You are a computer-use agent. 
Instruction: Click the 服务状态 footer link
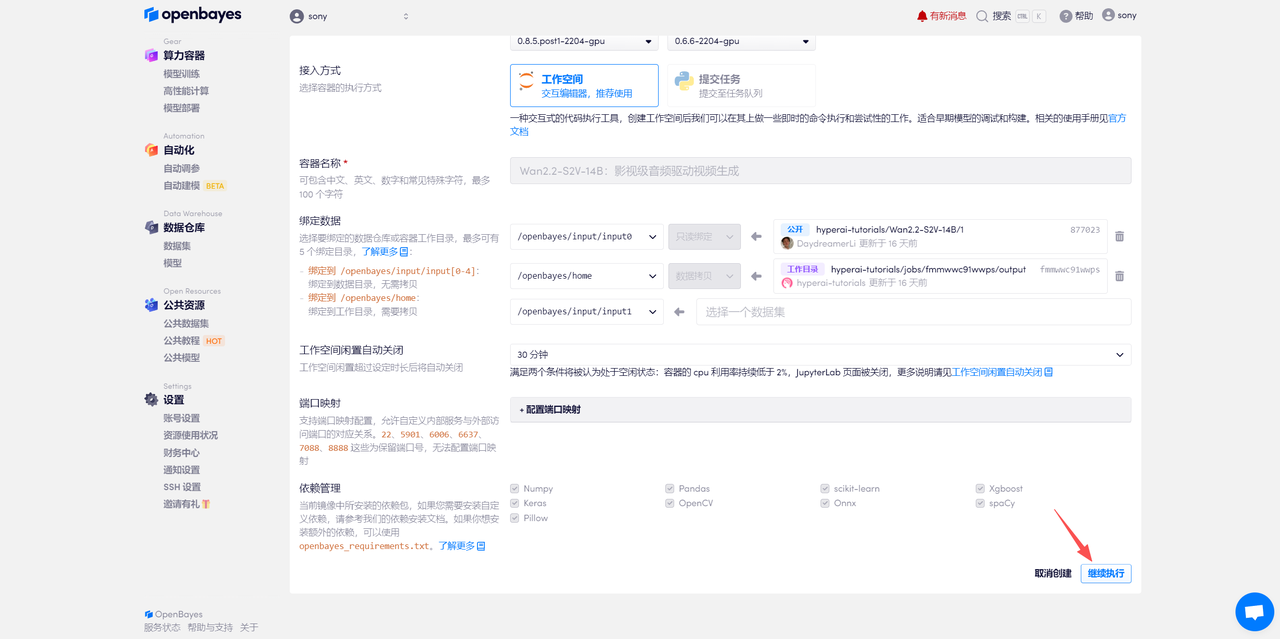[162, 628]
